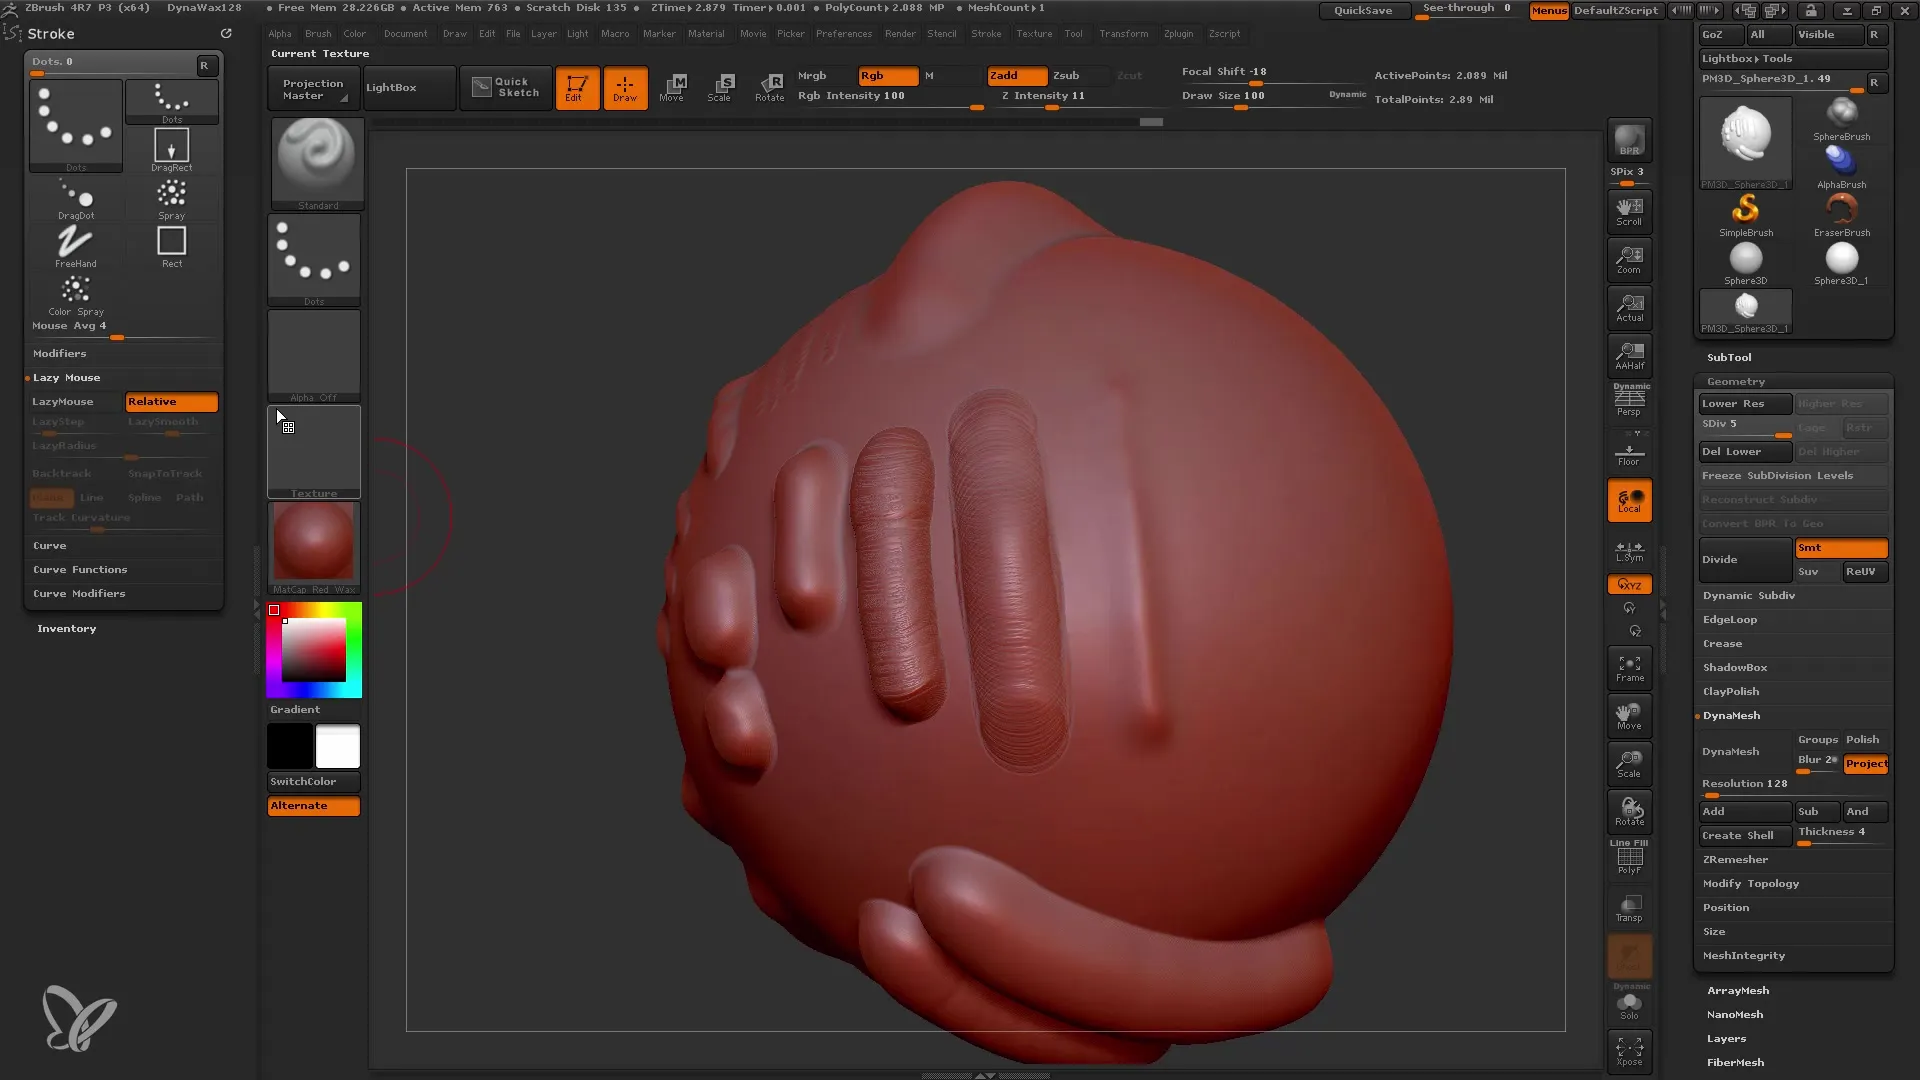The width and height of the screenshot is (1920, 1080).
Task: Select the Move tool in ZBrush toolbar
Action: [x=673, y=86]
